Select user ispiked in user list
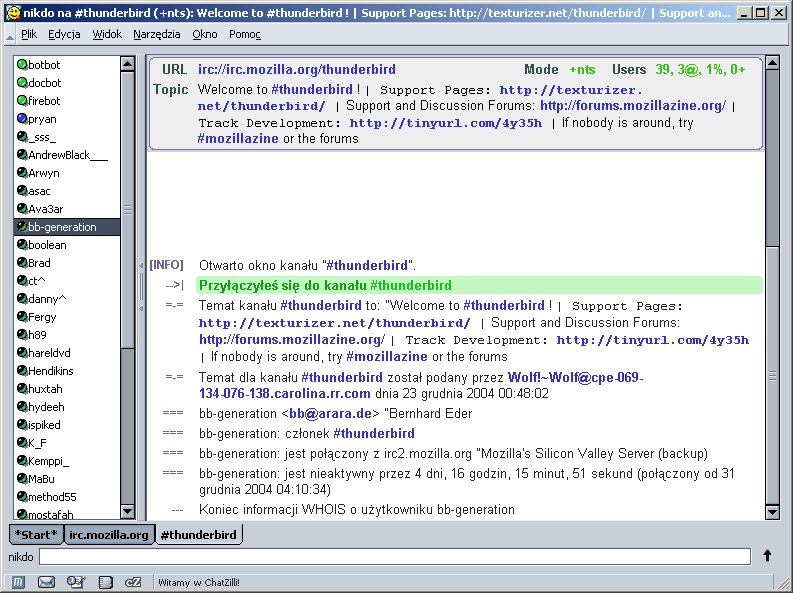This screenshot has height=593, width=793. pyautogui.click(x=67, y=425)
